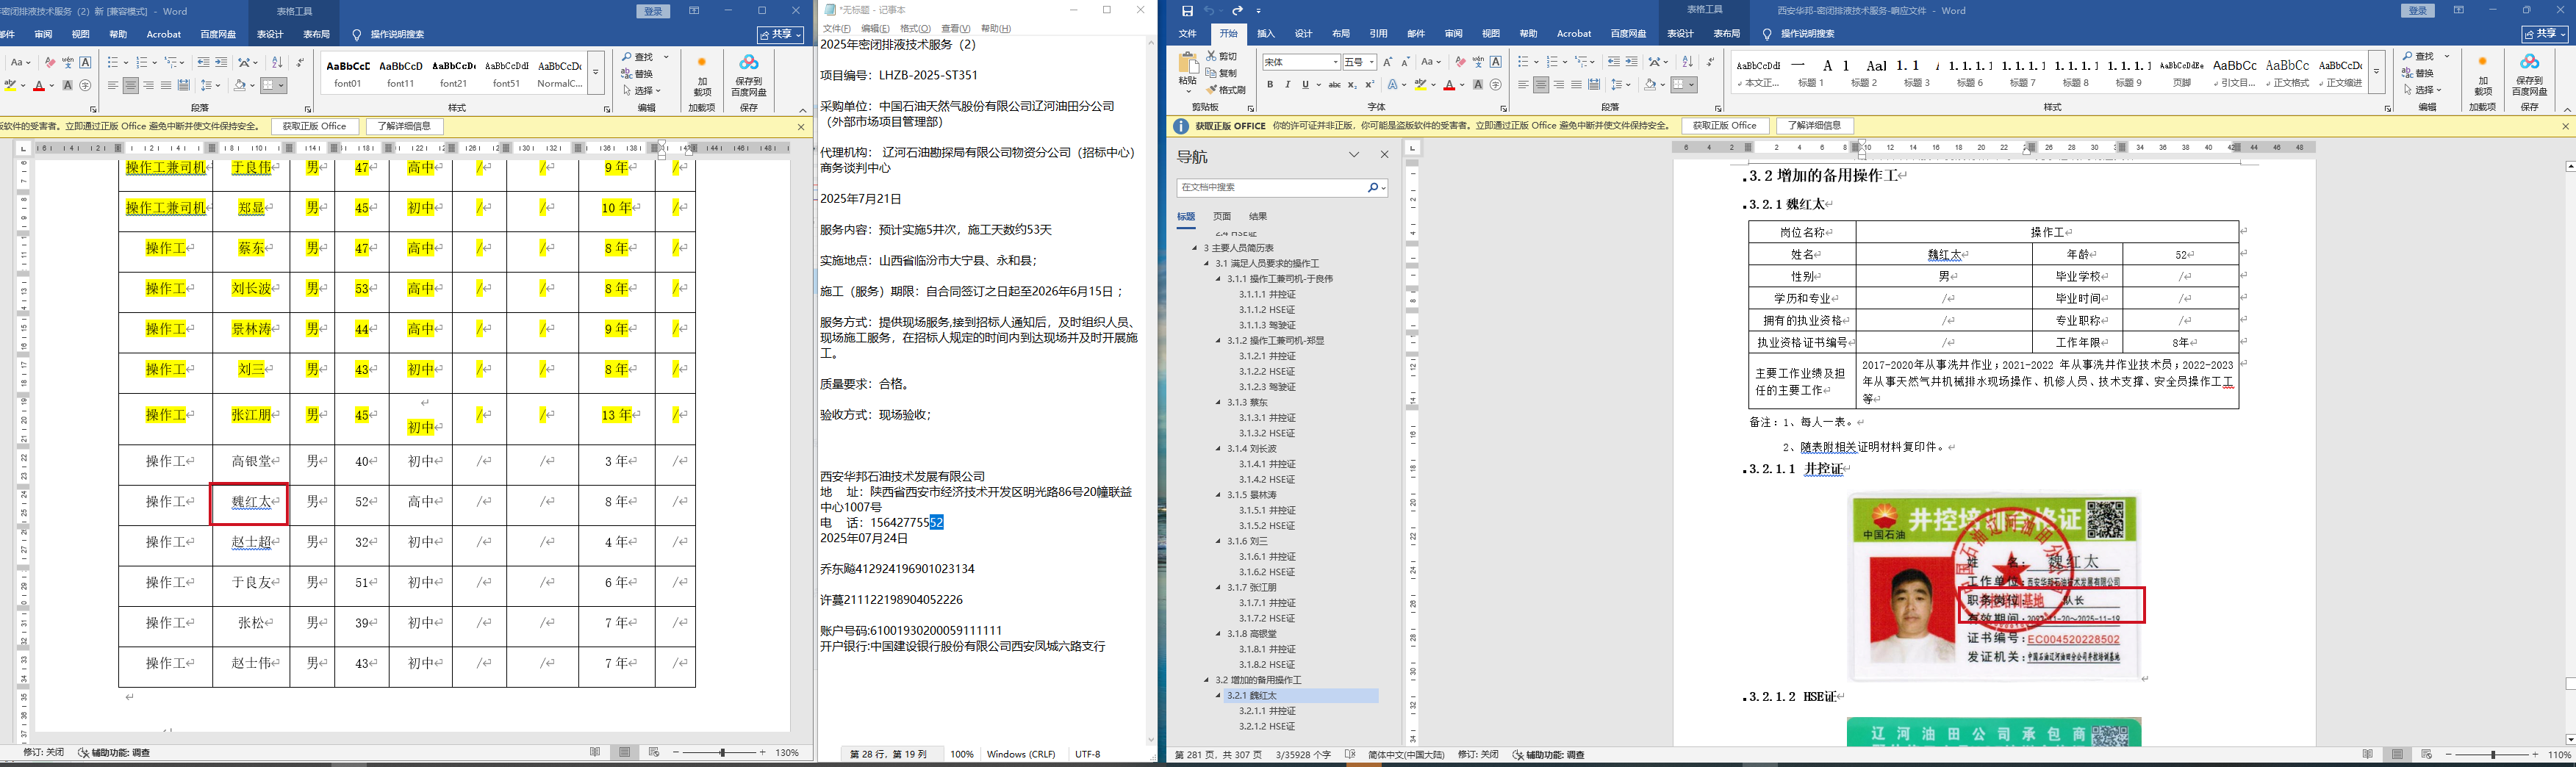Image resolution: width=2576 pixels, height=767 pixels.
Task: Copy selection using 复制 in right Word
Action: pos(1222,73)
